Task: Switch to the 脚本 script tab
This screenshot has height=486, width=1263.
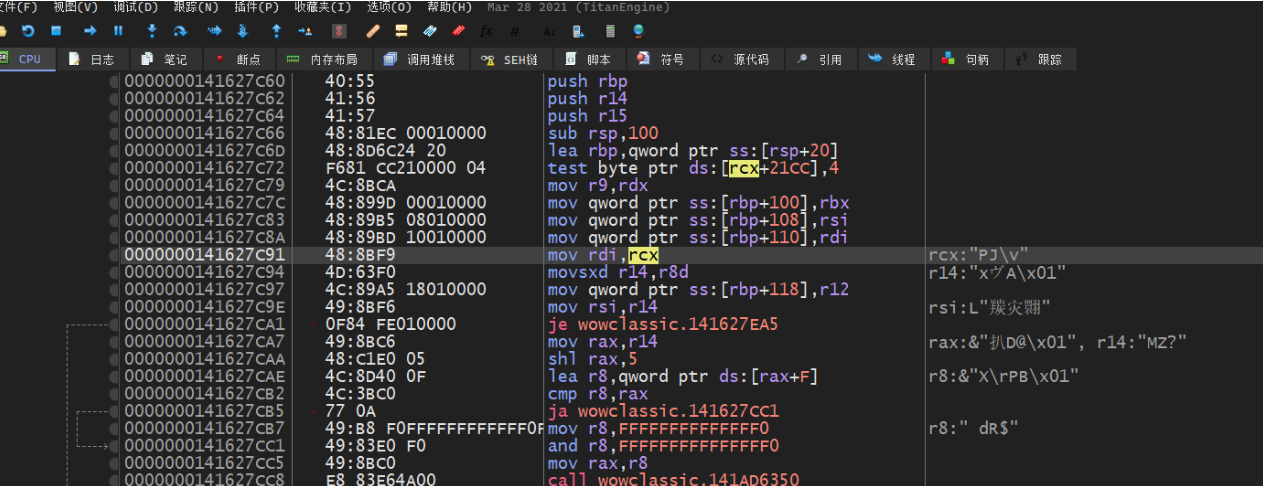Action: click(x=589, y=59)
